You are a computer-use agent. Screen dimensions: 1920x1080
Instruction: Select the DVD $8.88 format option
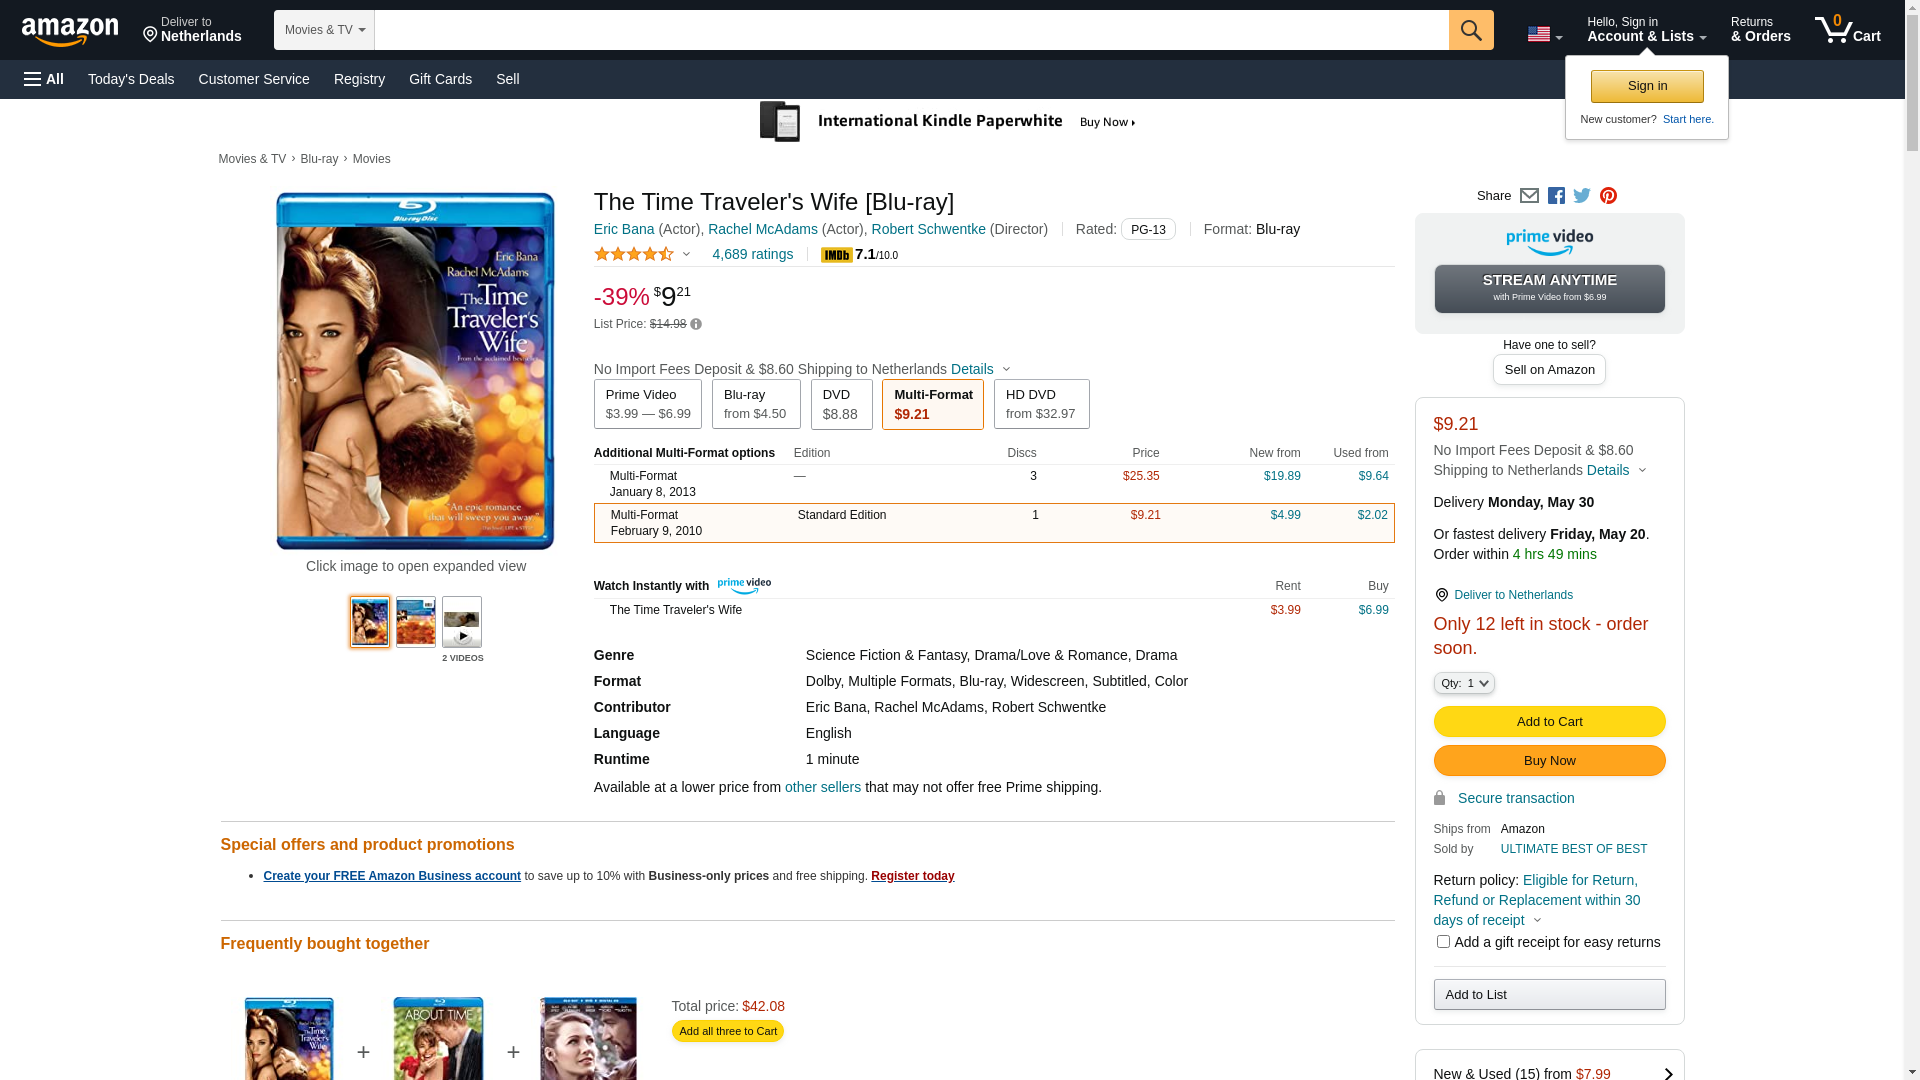841,404
